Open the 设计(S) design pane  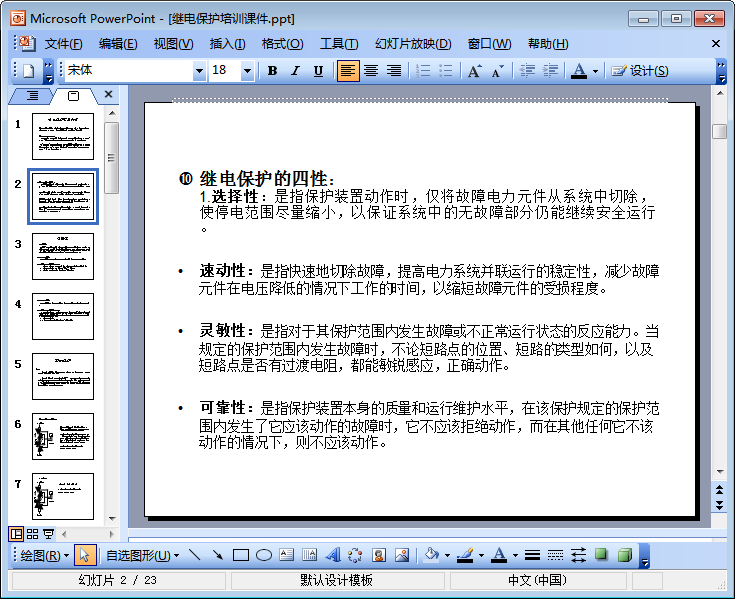click(639, 71)
